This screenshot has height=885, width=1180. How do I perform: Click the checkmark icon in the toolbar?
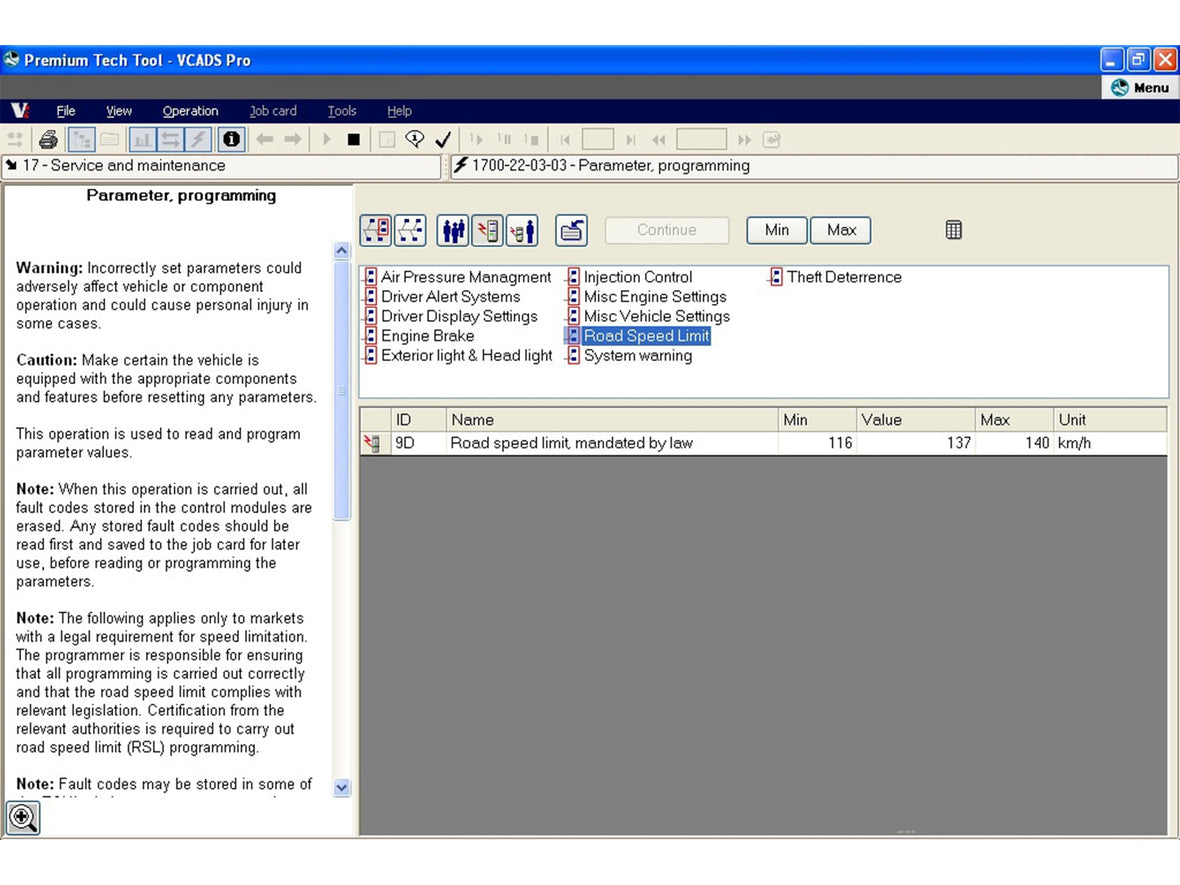tap(443, 139)
